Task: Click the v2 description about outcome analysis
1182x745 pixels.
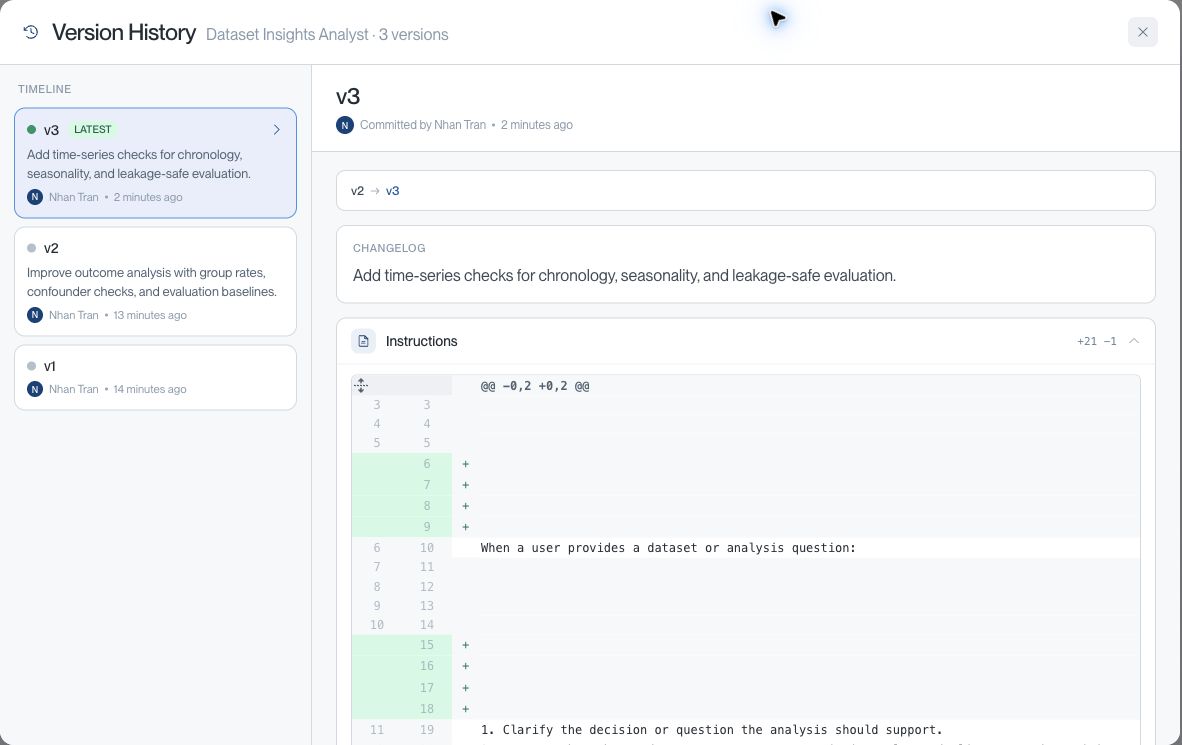Action: point(152,282)
